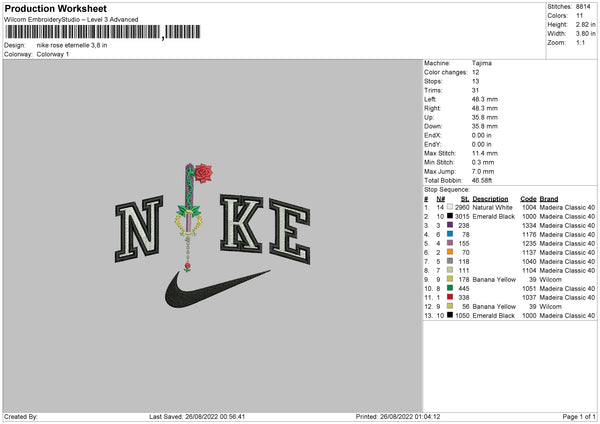600x424 pixels.
Task: Click the red rose in the design
Action: [203, 173]
